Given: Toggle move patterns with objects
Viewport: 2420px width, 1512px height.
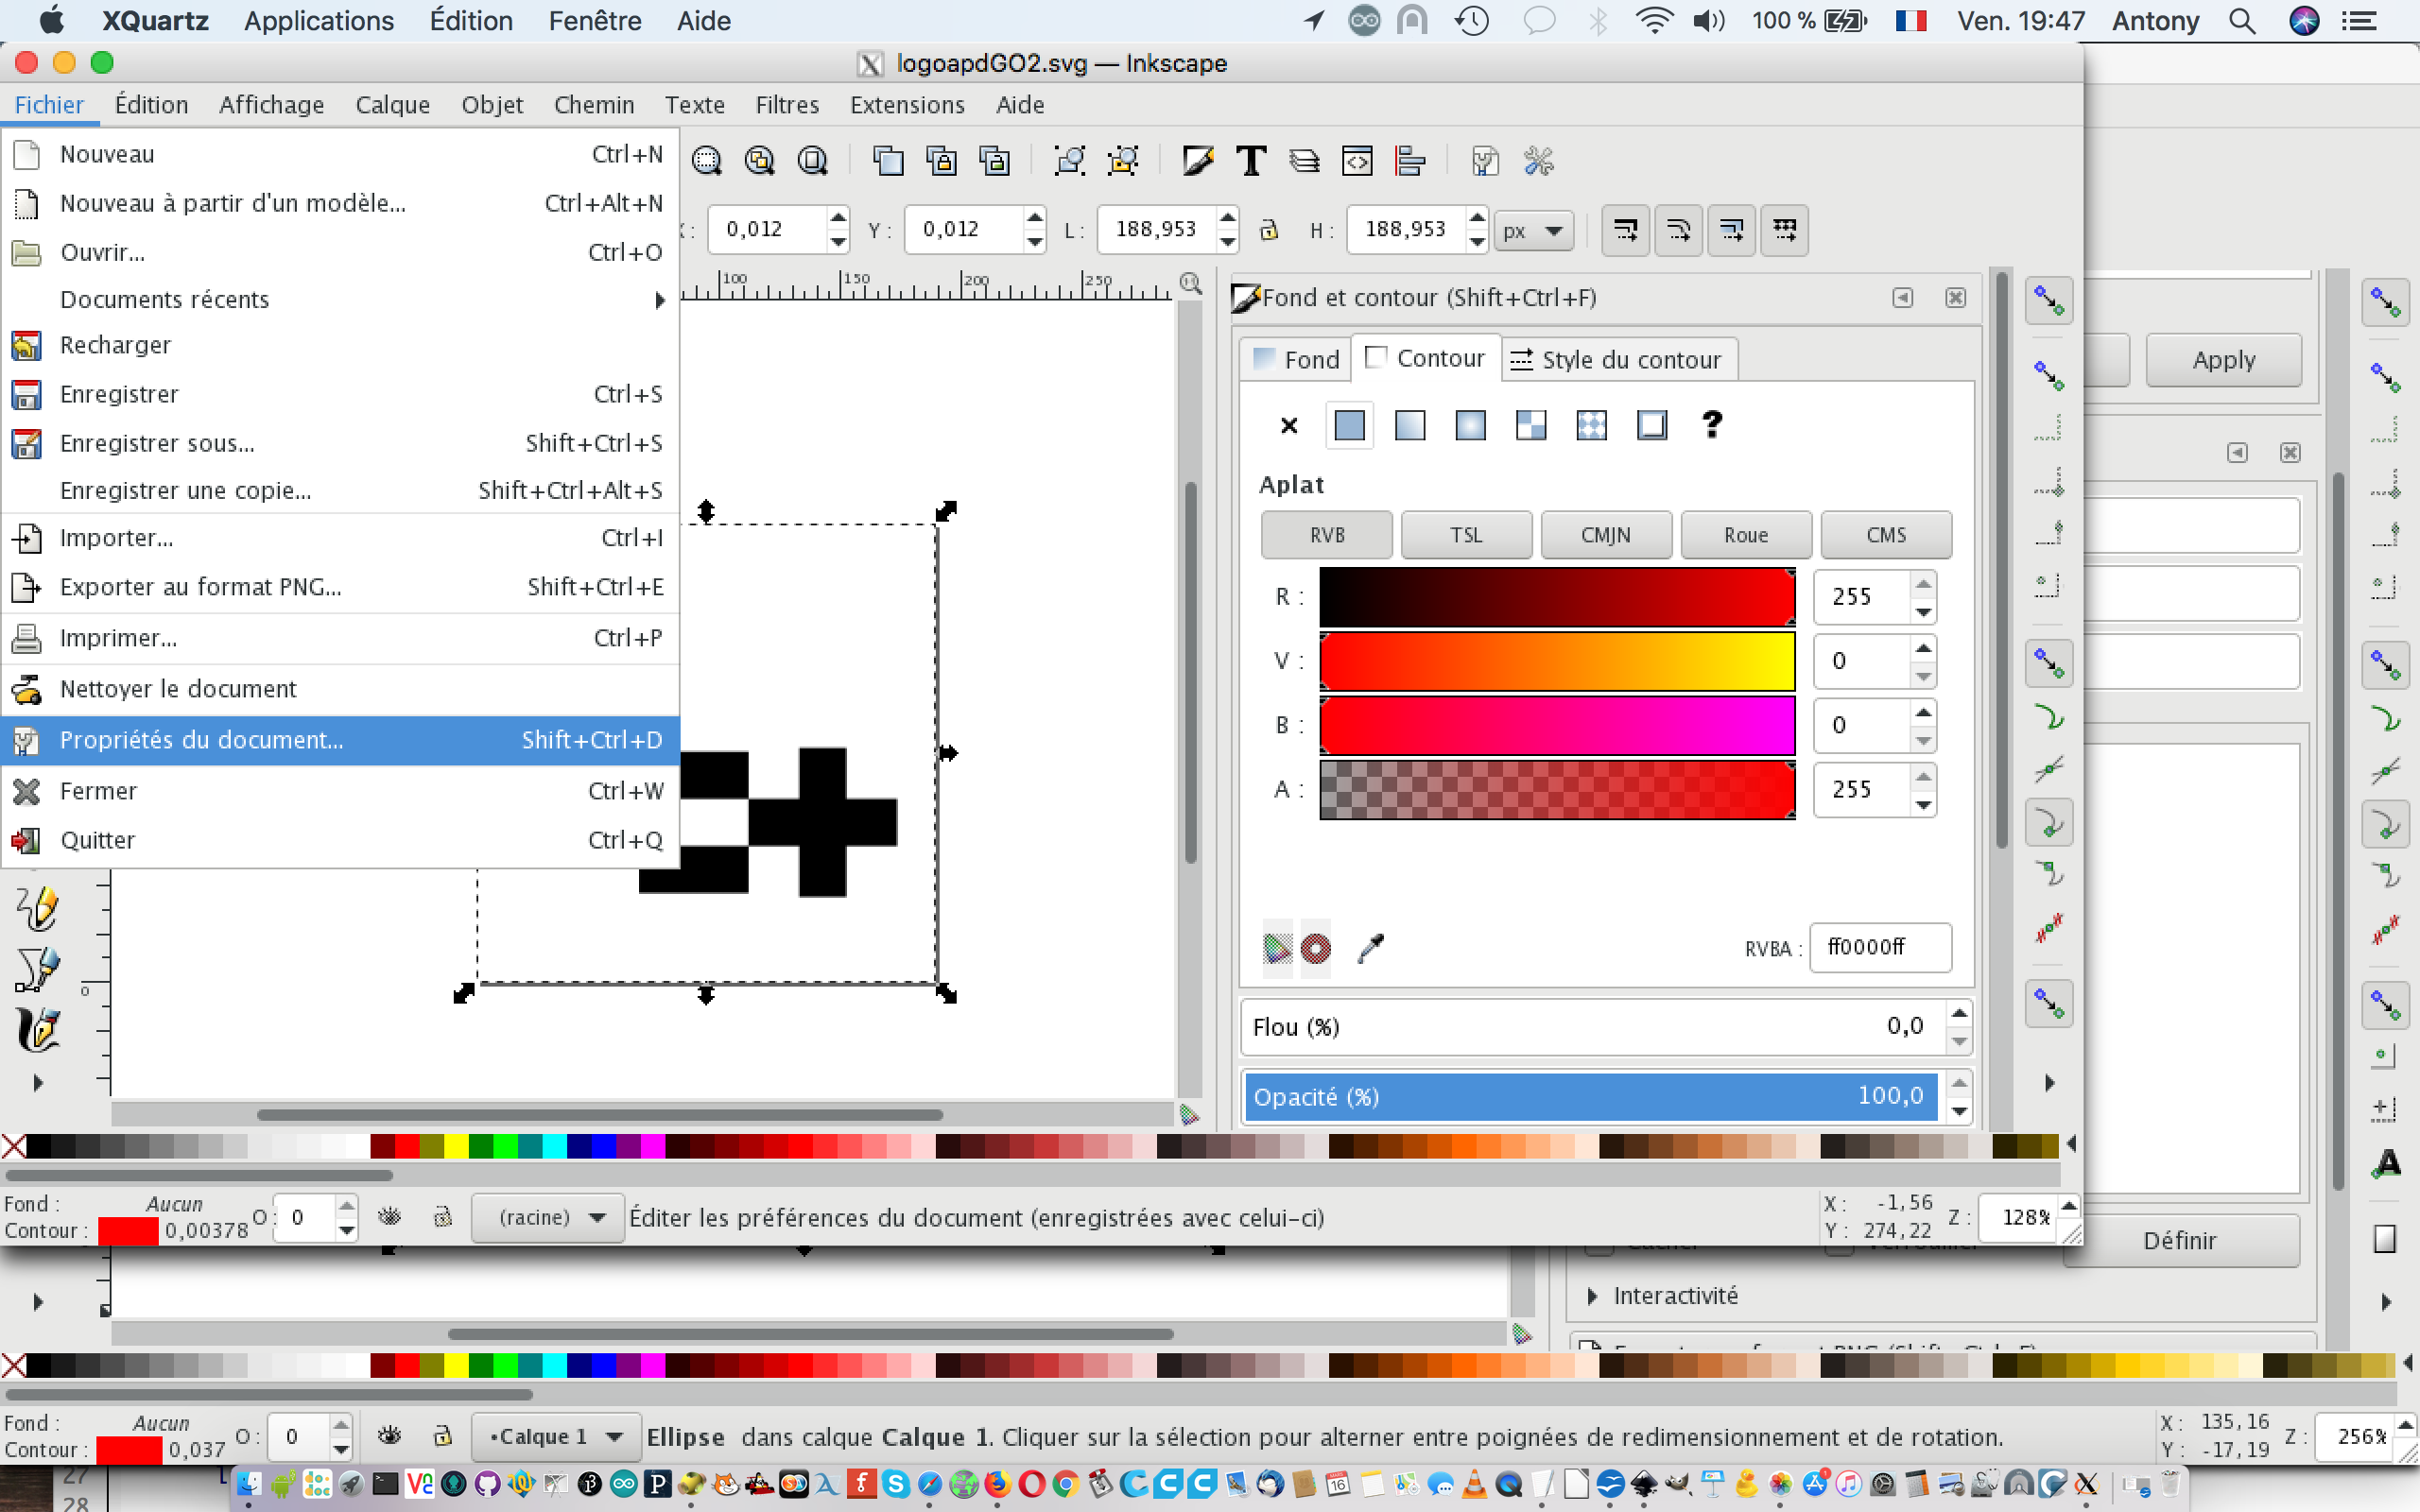Looking at the screenshot, I should pos(1785,231).
